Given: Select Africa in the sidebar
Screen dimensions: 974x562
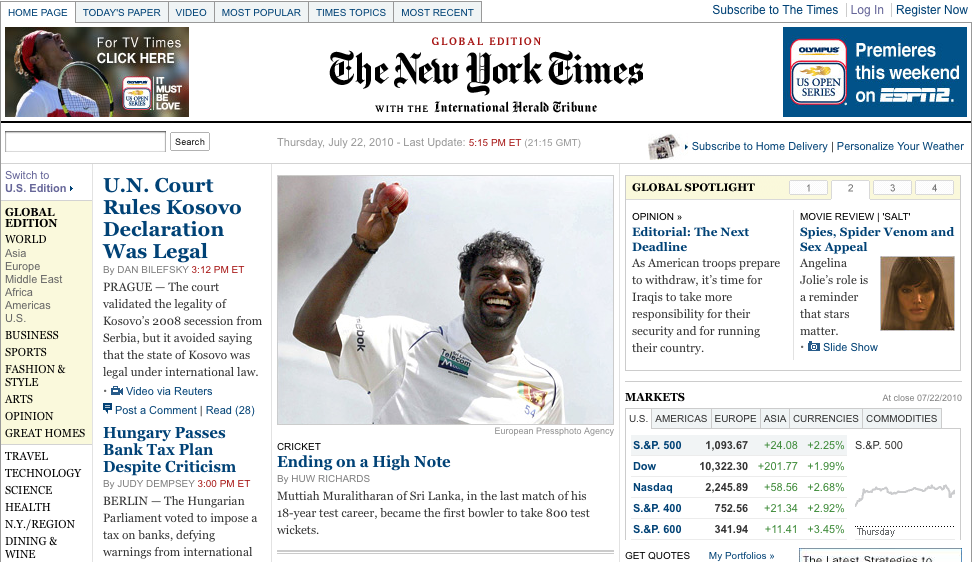Looking at the screenshot, I should [19, 292].
